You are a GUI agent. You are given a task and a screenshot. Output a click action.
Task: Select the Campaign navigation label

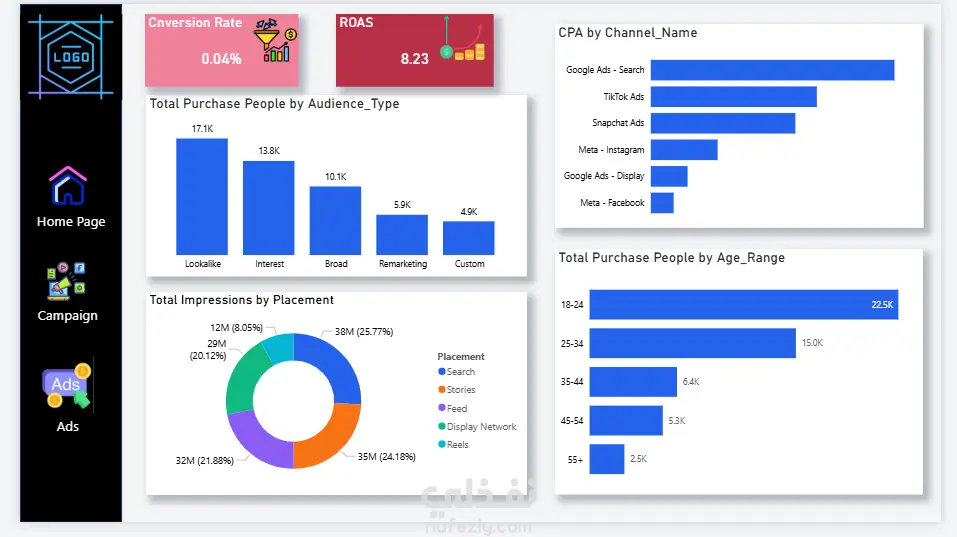pyautogui.click(x=67, y=315)
